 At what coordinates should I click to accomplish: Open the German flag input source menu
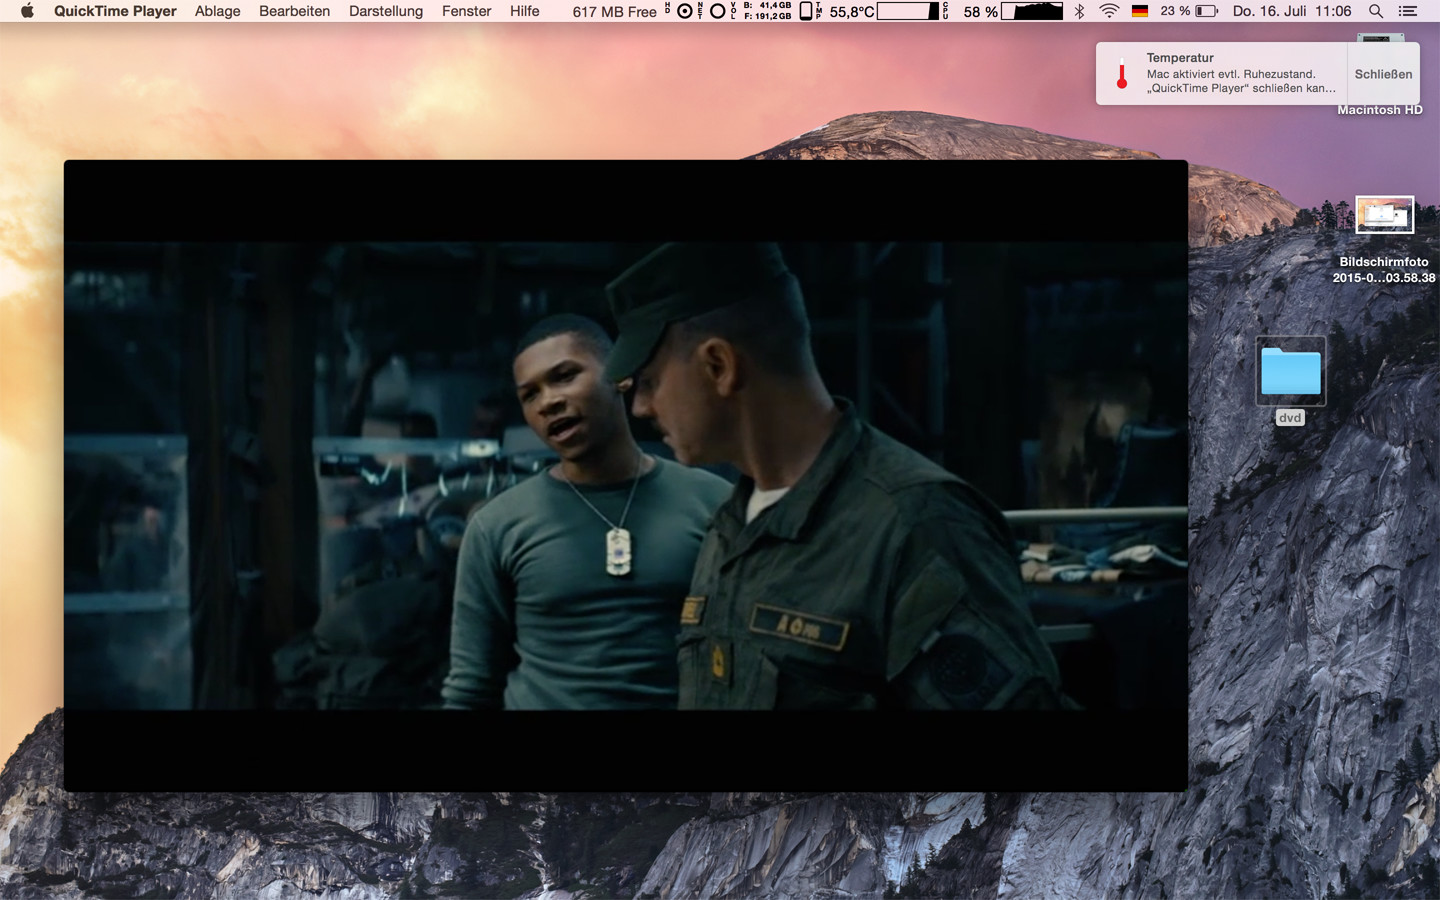coord(1140,11)
